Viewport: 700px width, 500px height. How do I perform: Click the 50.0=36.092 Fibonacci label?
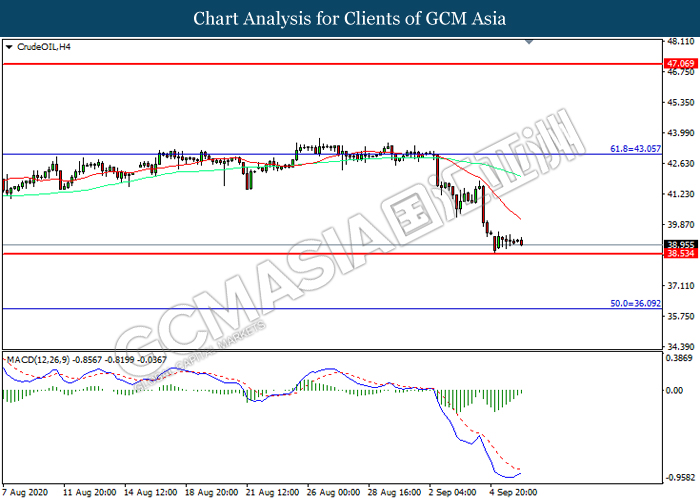tap(635, 303)
